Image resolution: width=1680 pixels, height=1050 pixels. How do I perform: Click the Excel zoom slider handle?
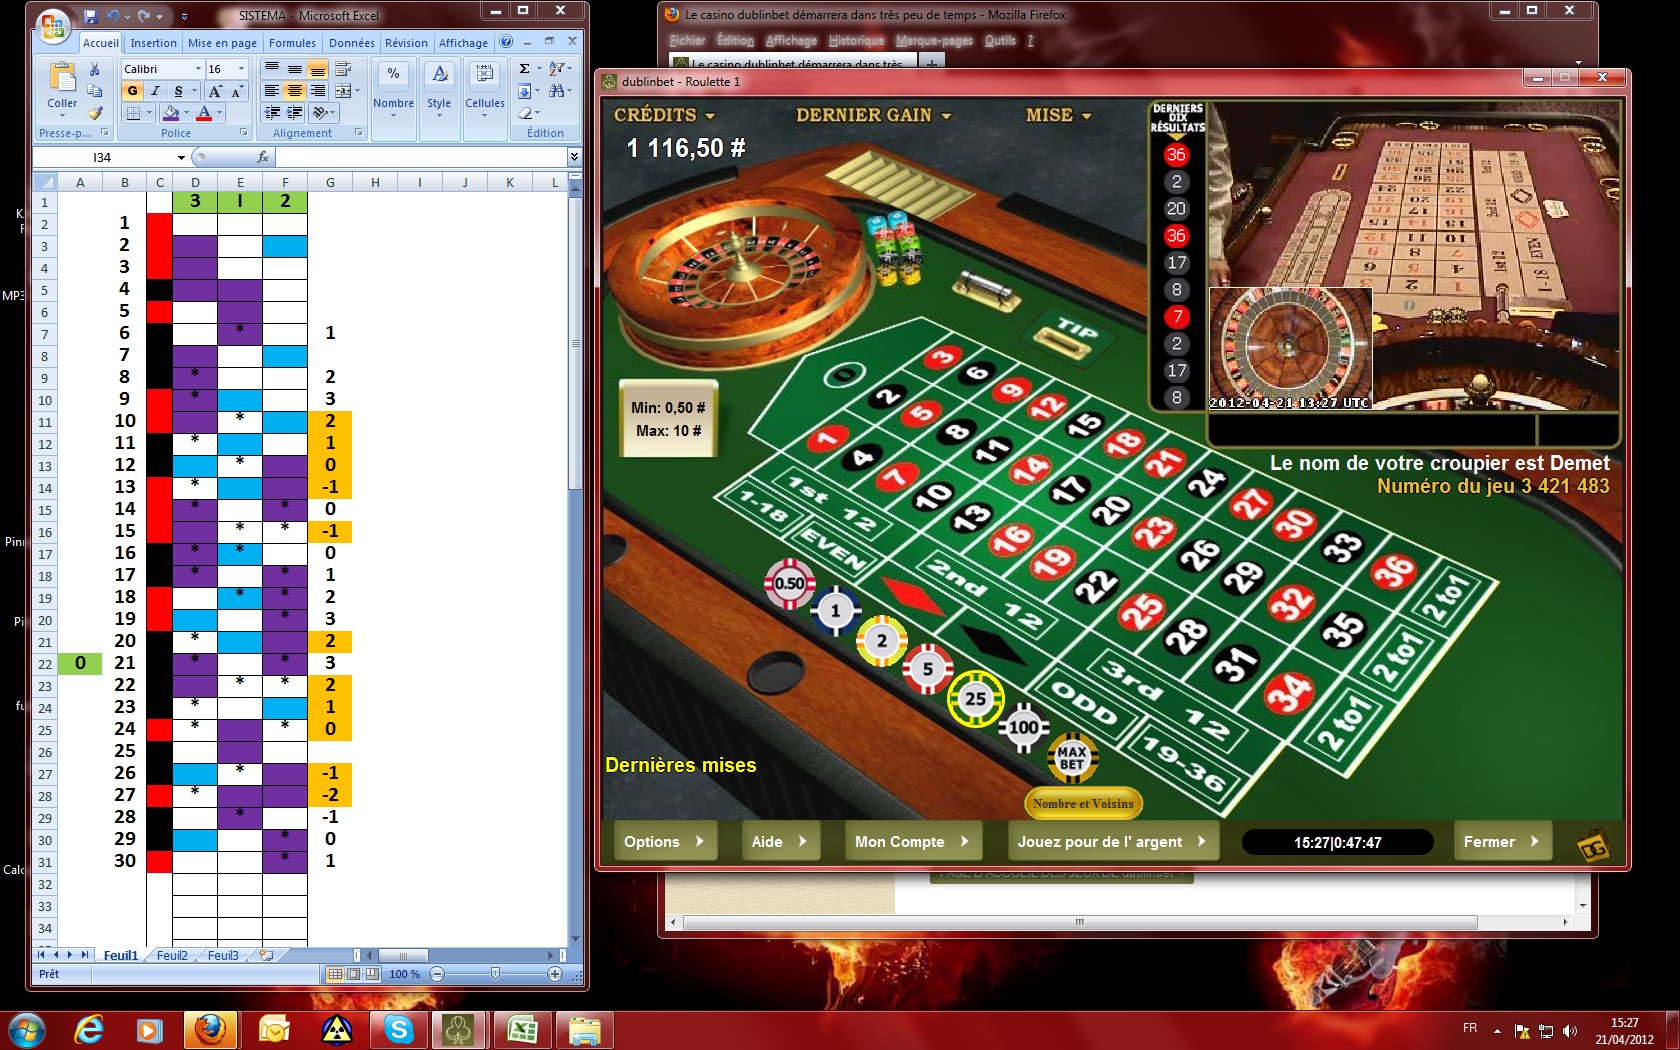tap(495, 974)
